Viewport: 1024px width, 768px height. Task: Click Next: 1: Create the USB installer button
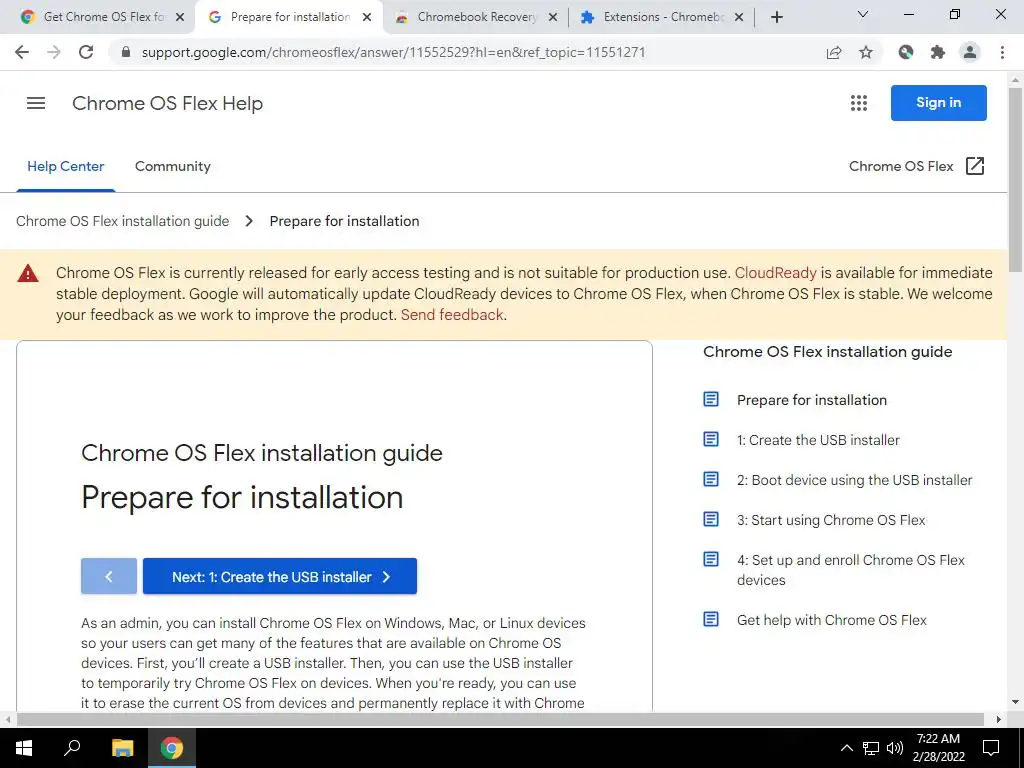280,576
